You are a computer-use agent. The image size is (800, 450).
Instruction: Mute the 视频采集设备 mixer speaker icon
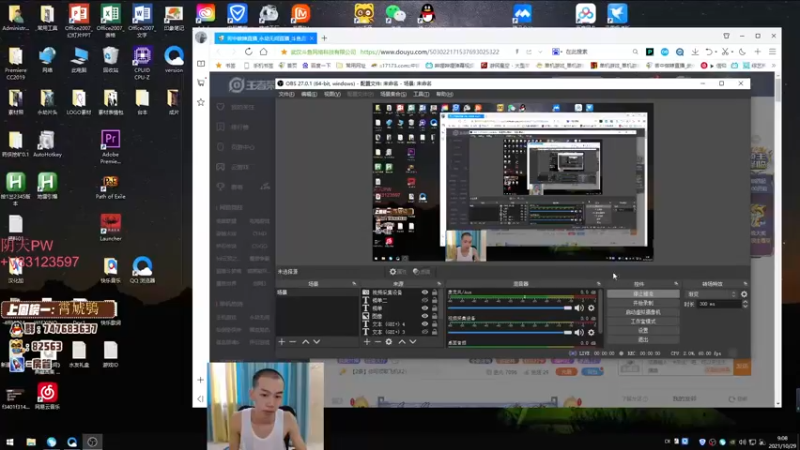coord(579,332)
